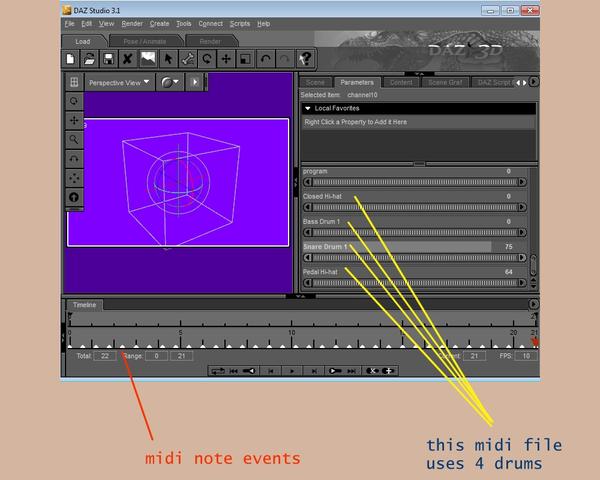
Task: Switch to the Scene Graf tab
Action: 445,82
